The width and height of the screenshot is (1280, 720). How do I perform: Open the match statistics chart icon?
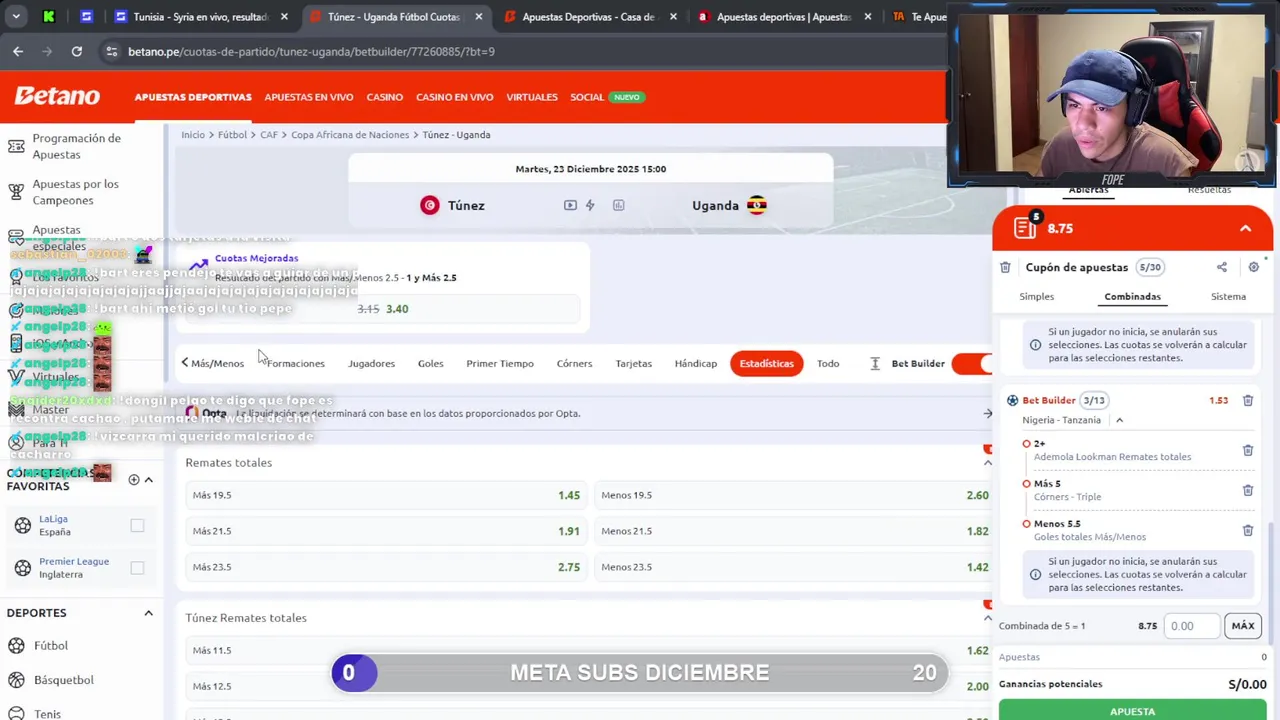618,205
